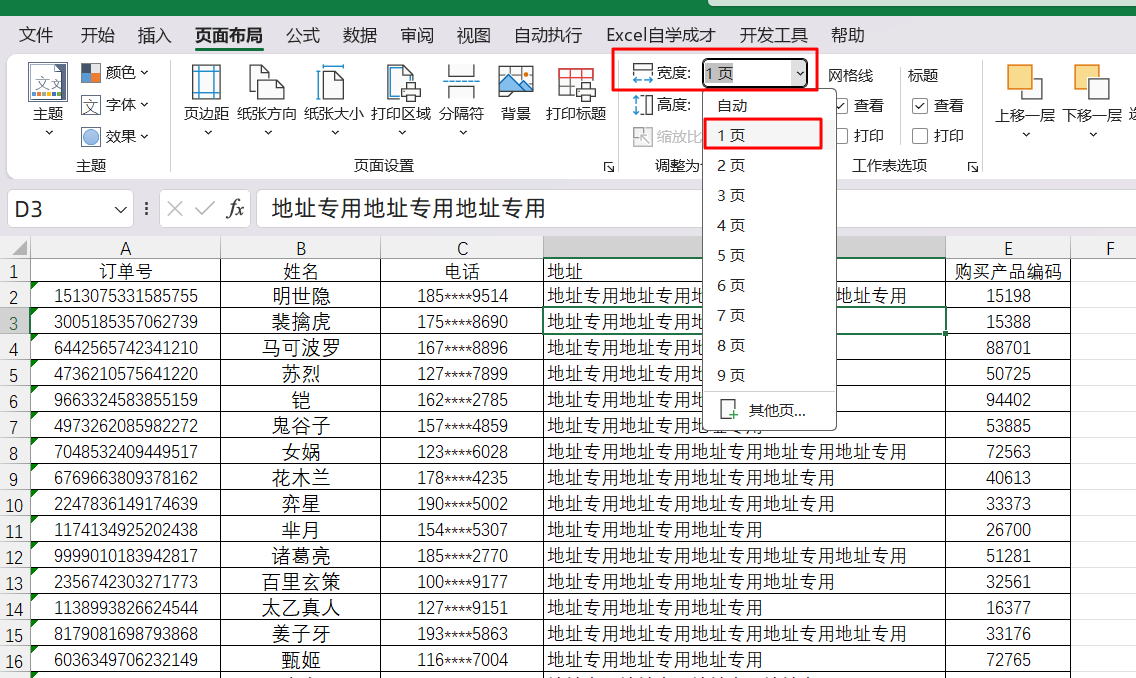Select row 8 header

pyautogui.click(x=14, y=453)
